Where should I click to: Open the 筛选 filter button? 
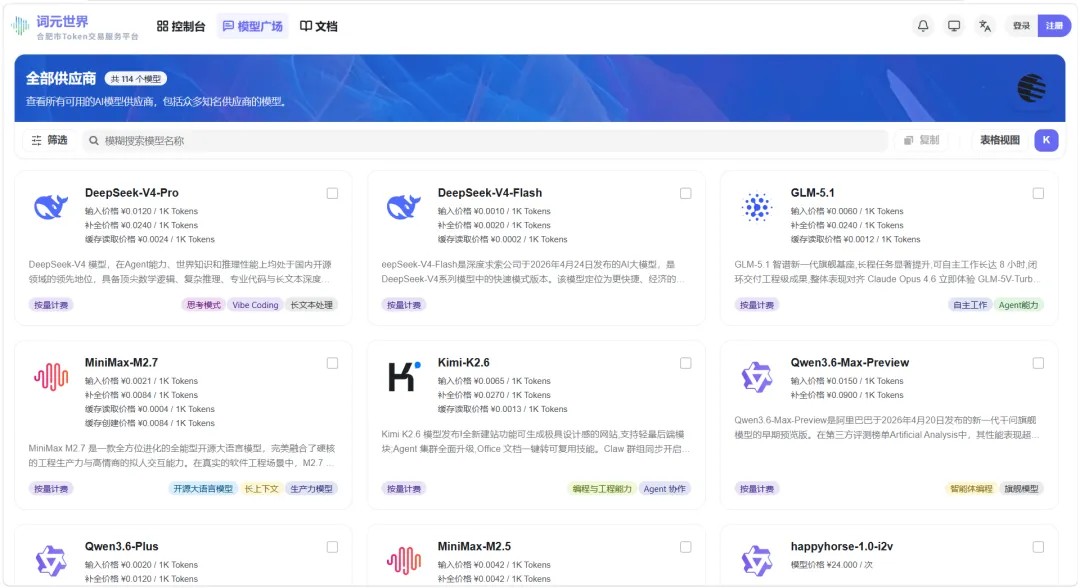(50, 140)
